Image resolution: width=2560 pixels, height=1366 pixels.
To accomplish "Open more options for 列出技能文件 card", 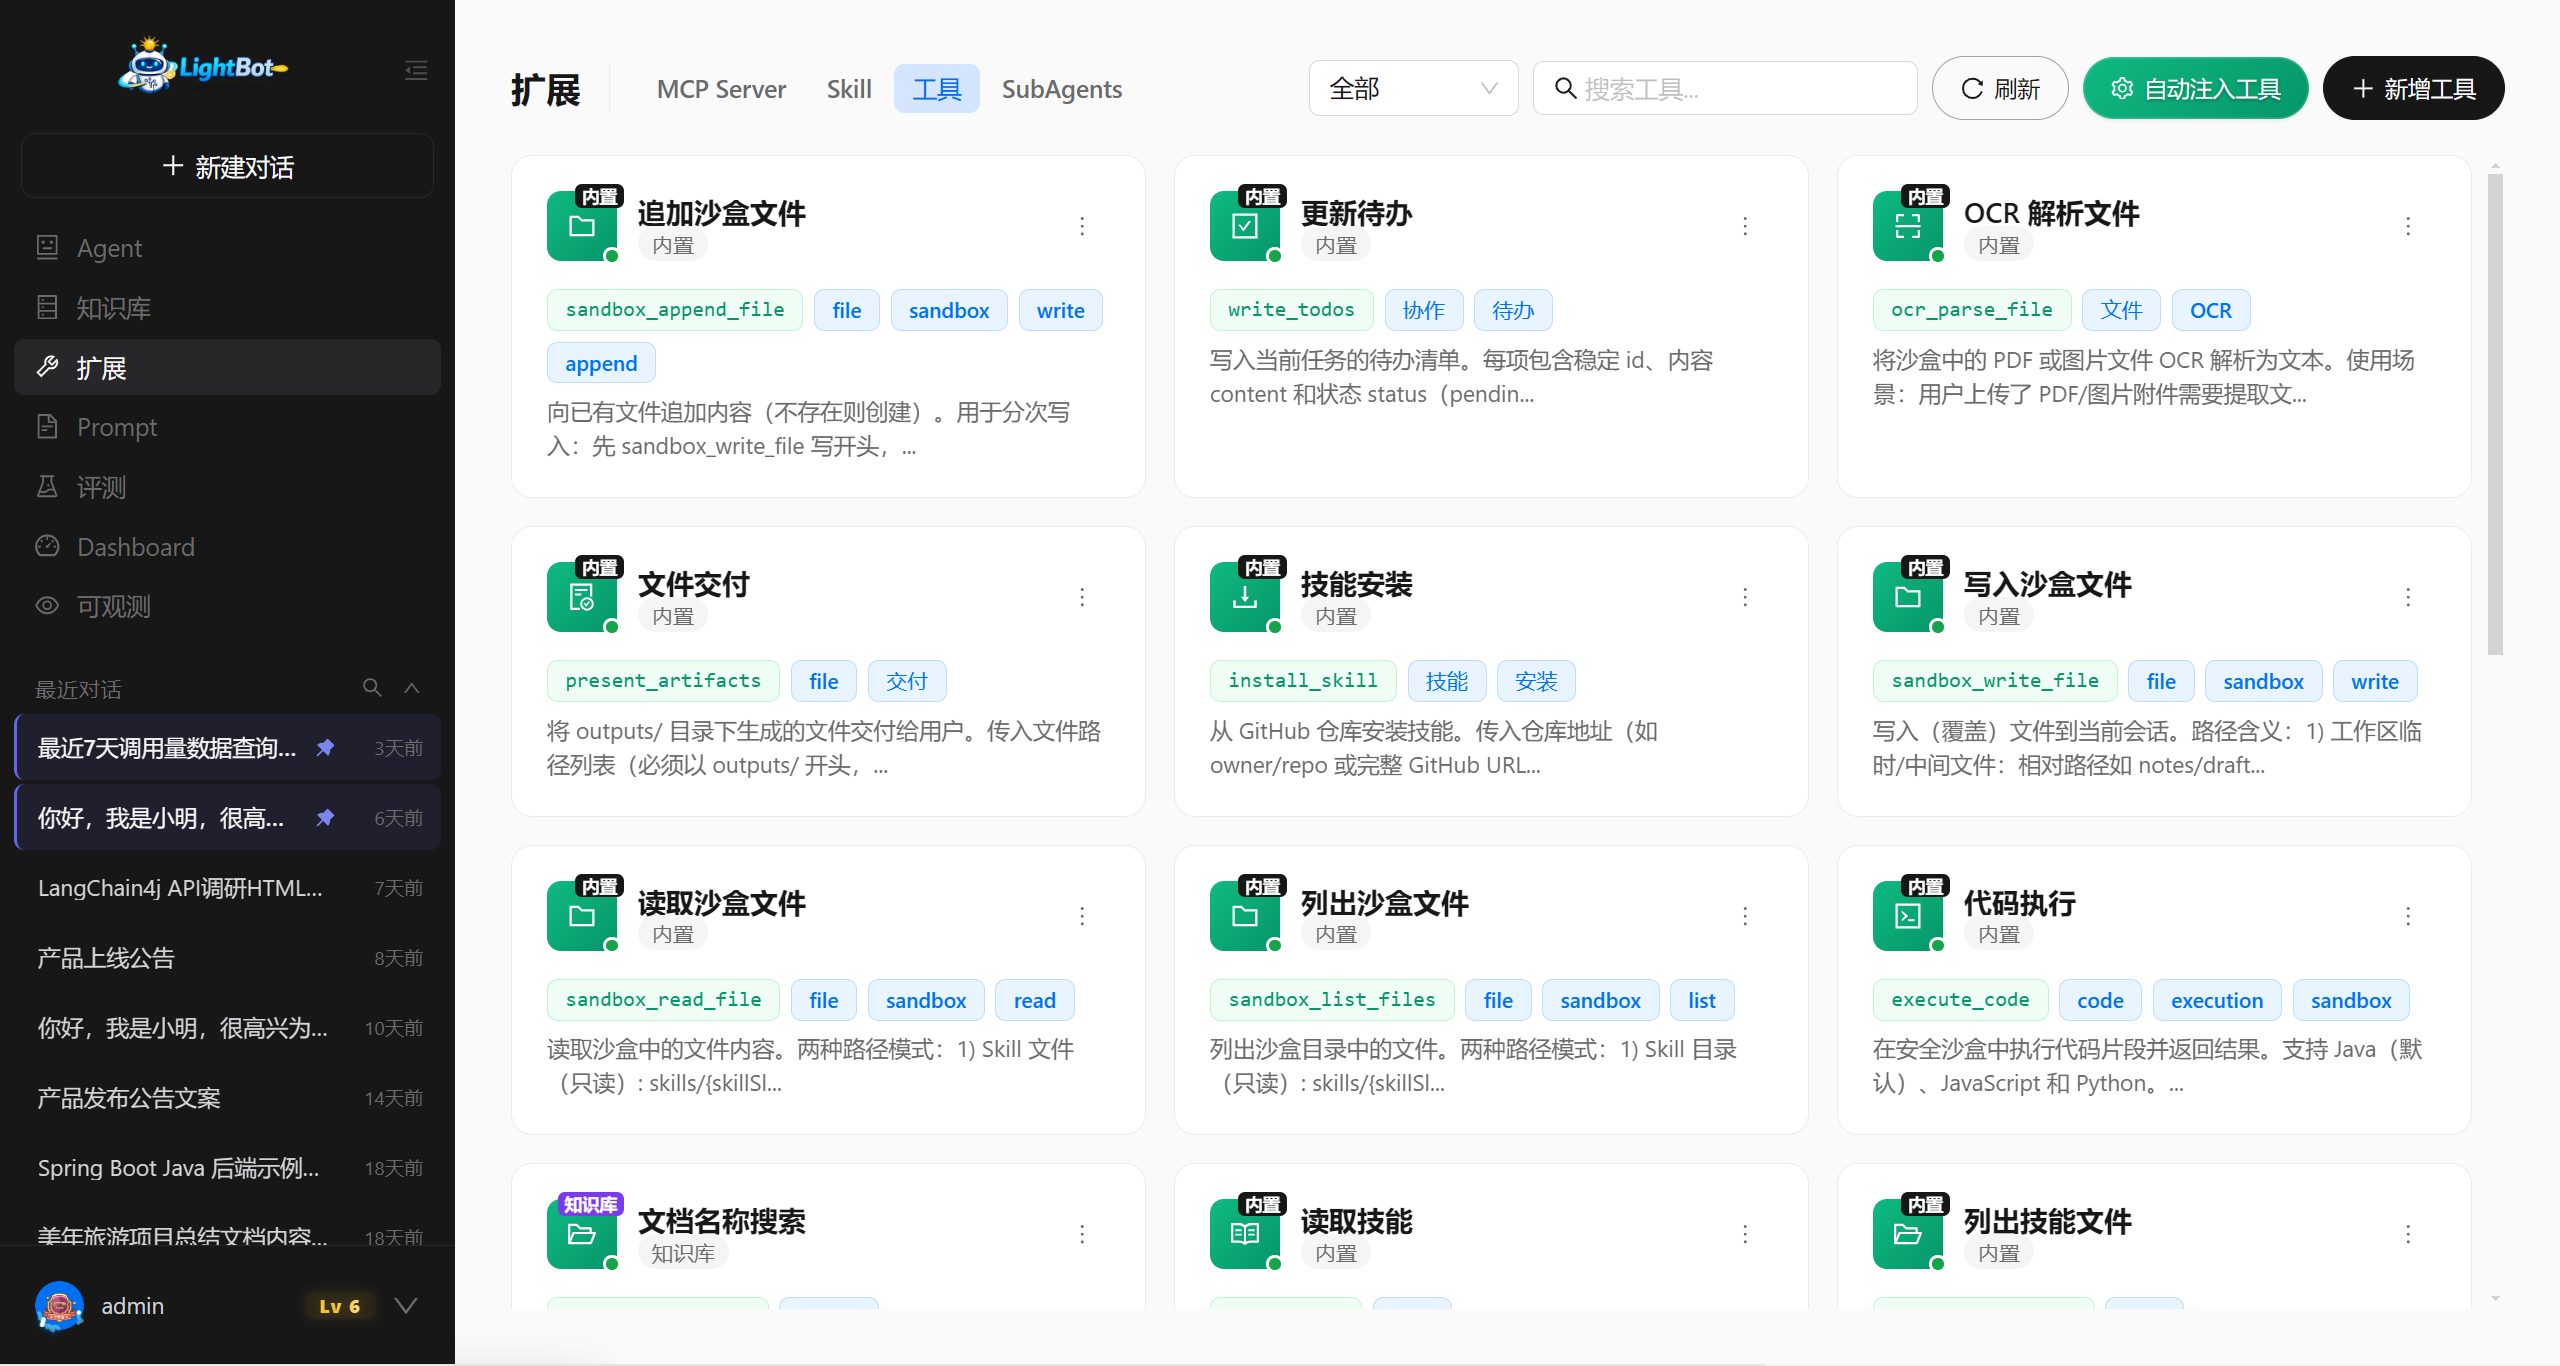I will coord(2408,1234).
